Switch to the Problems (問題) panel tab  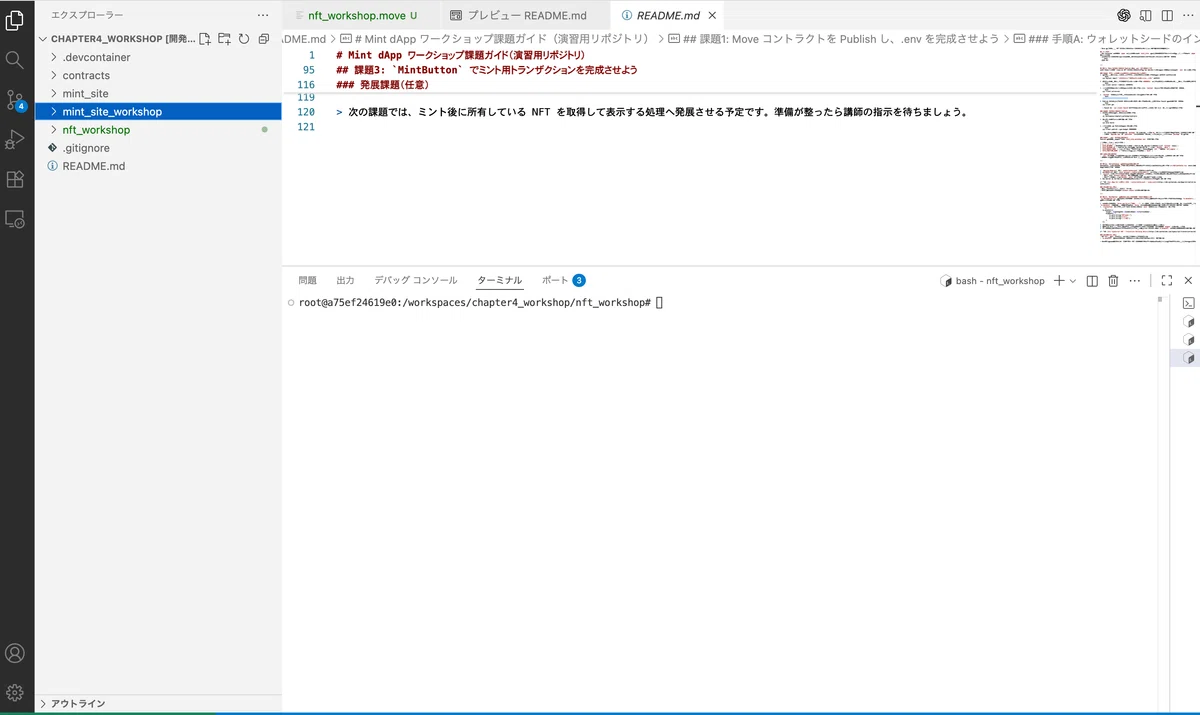pos(307,281)
